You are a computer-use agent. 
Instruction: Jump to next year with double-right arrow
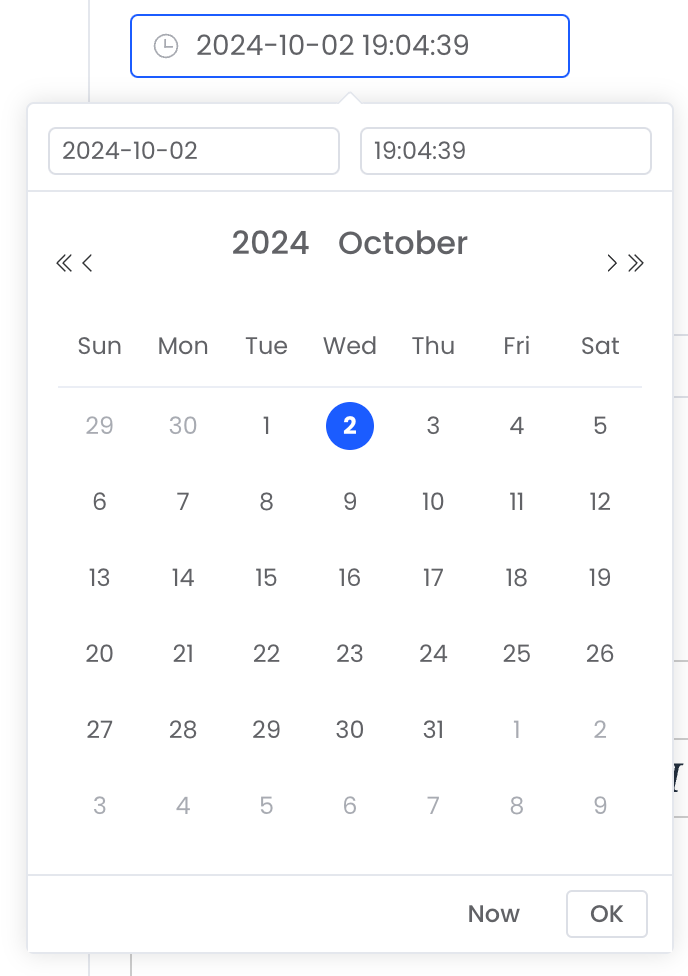636,263
